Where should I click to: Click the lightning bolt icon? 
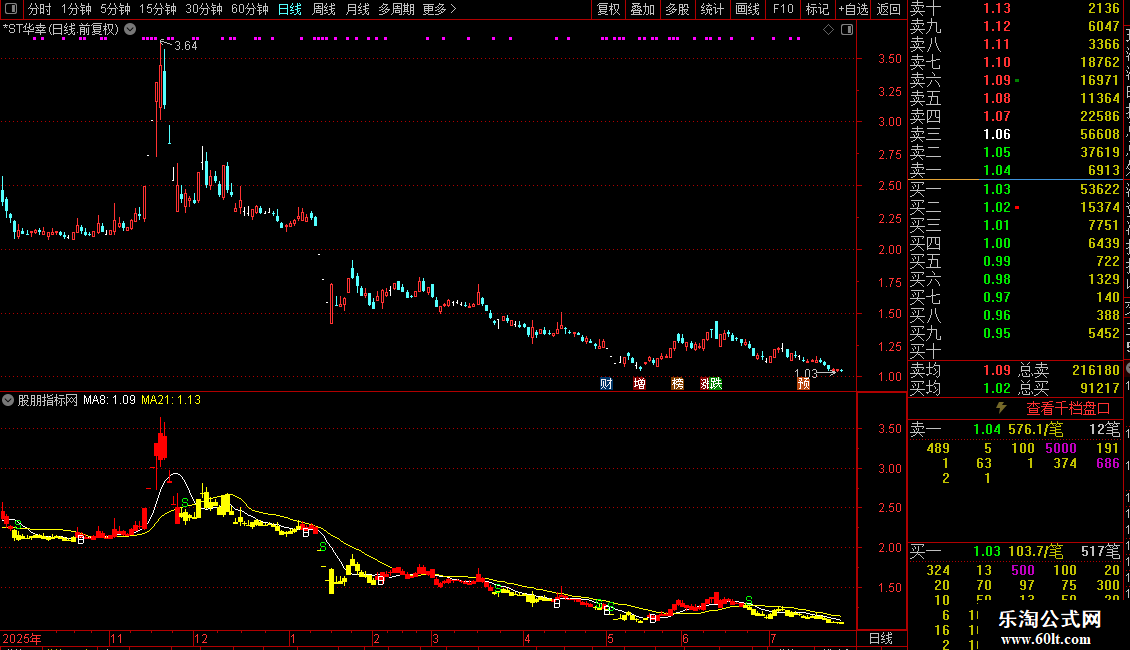pyautogui.click(x=1001, y=408)
